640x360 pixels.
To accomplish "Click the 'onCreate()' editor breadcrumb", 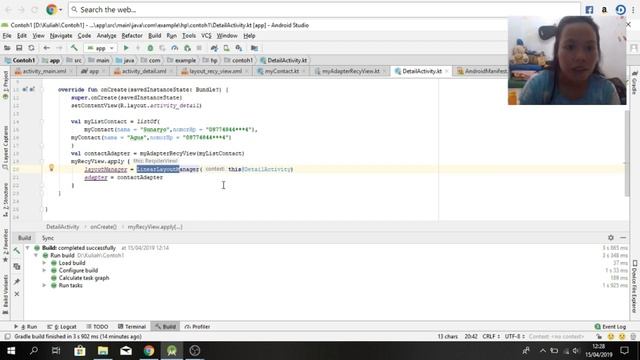I will [103, 227].
